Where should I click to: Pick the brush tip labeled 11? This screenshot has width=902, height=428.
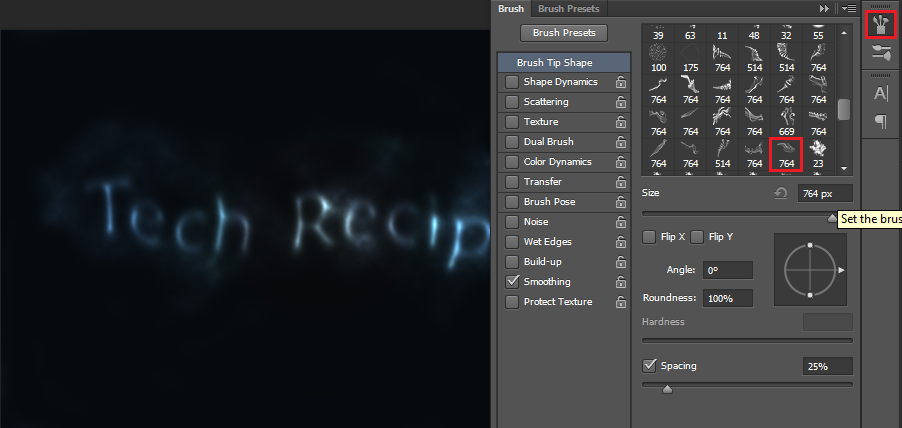722,33
